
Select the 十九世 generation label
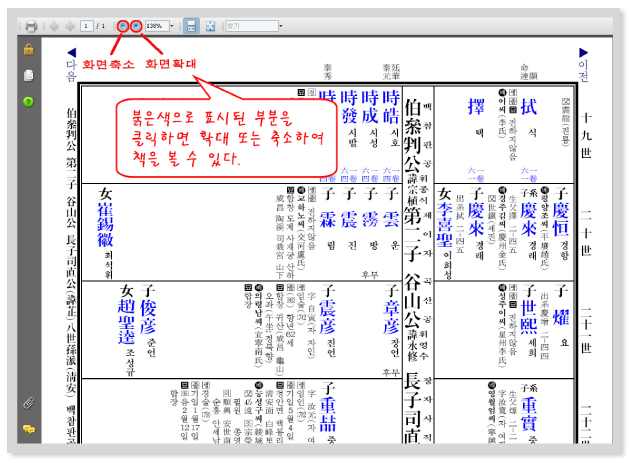(x=586, y=136)
